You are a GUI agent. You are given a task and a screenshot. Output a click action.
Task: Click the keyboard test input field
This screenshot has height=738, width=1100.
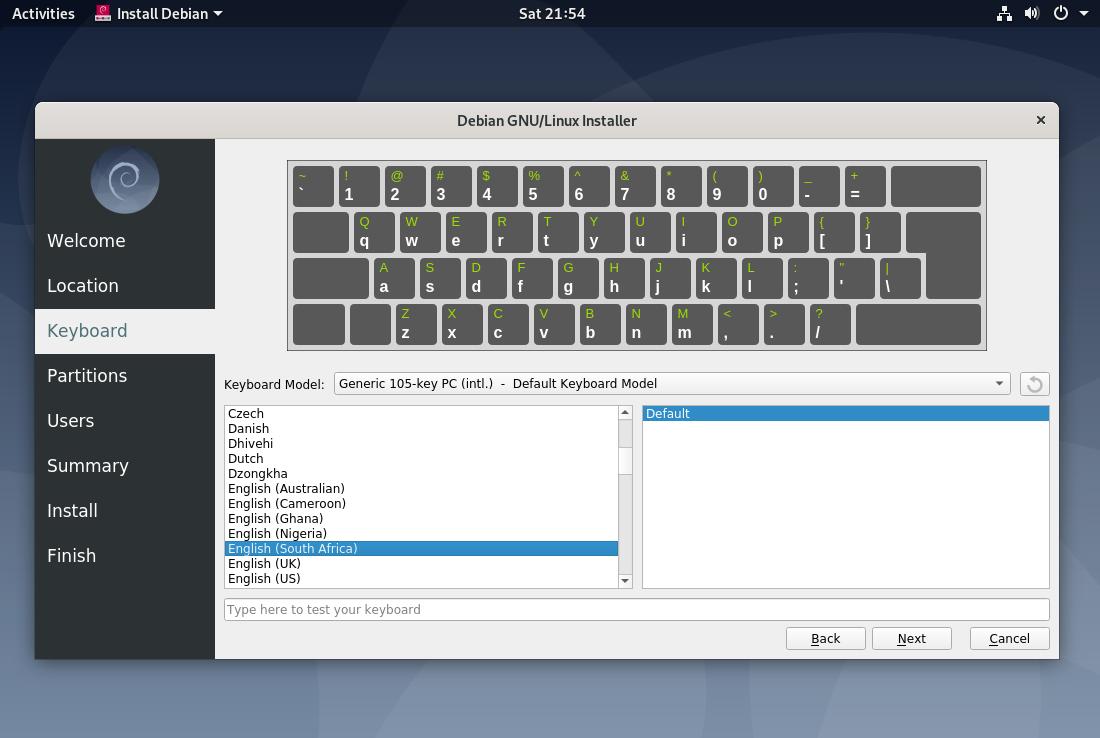tap(636, 609)
